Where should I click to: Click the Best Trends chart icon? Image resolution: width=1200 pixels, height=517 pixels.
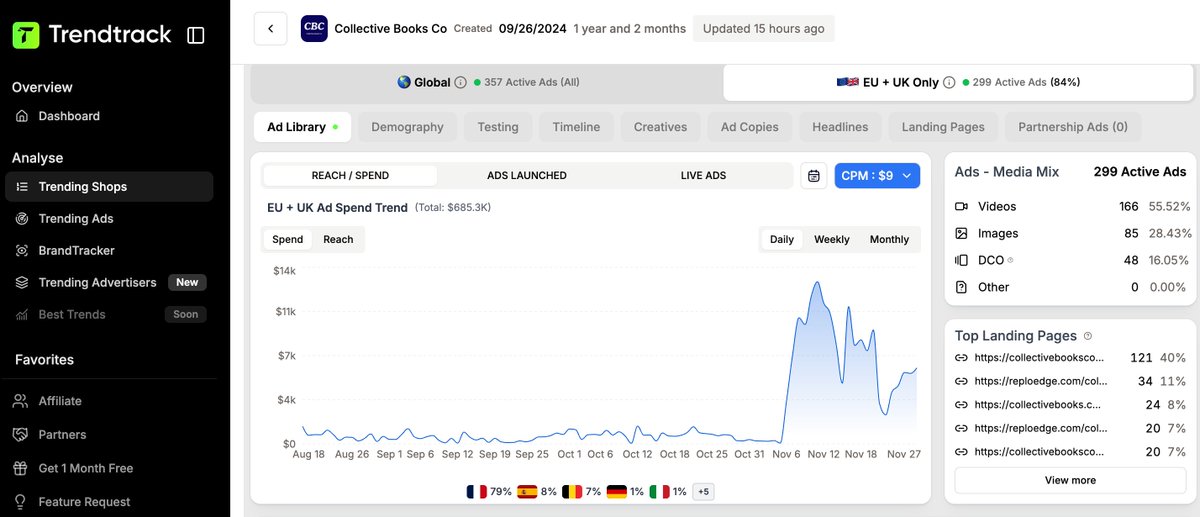point(21,315)
